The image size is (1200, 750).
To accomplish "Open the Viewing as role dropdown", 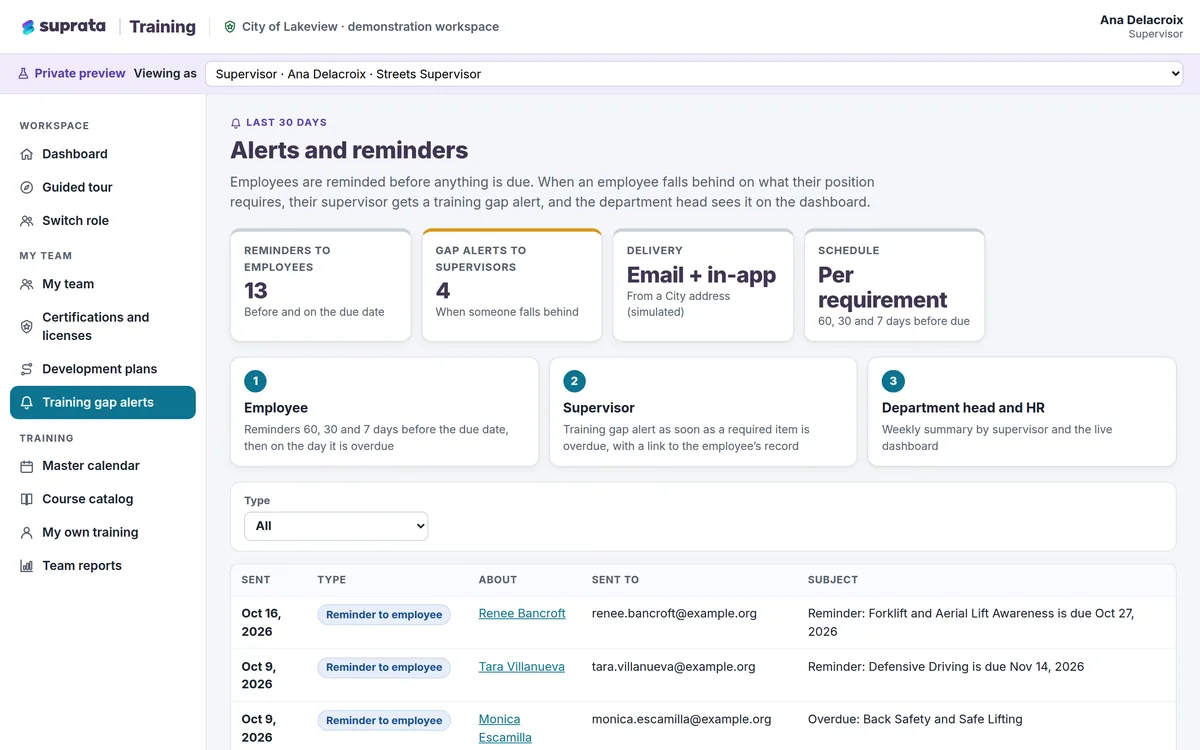I will click(694, 74).
